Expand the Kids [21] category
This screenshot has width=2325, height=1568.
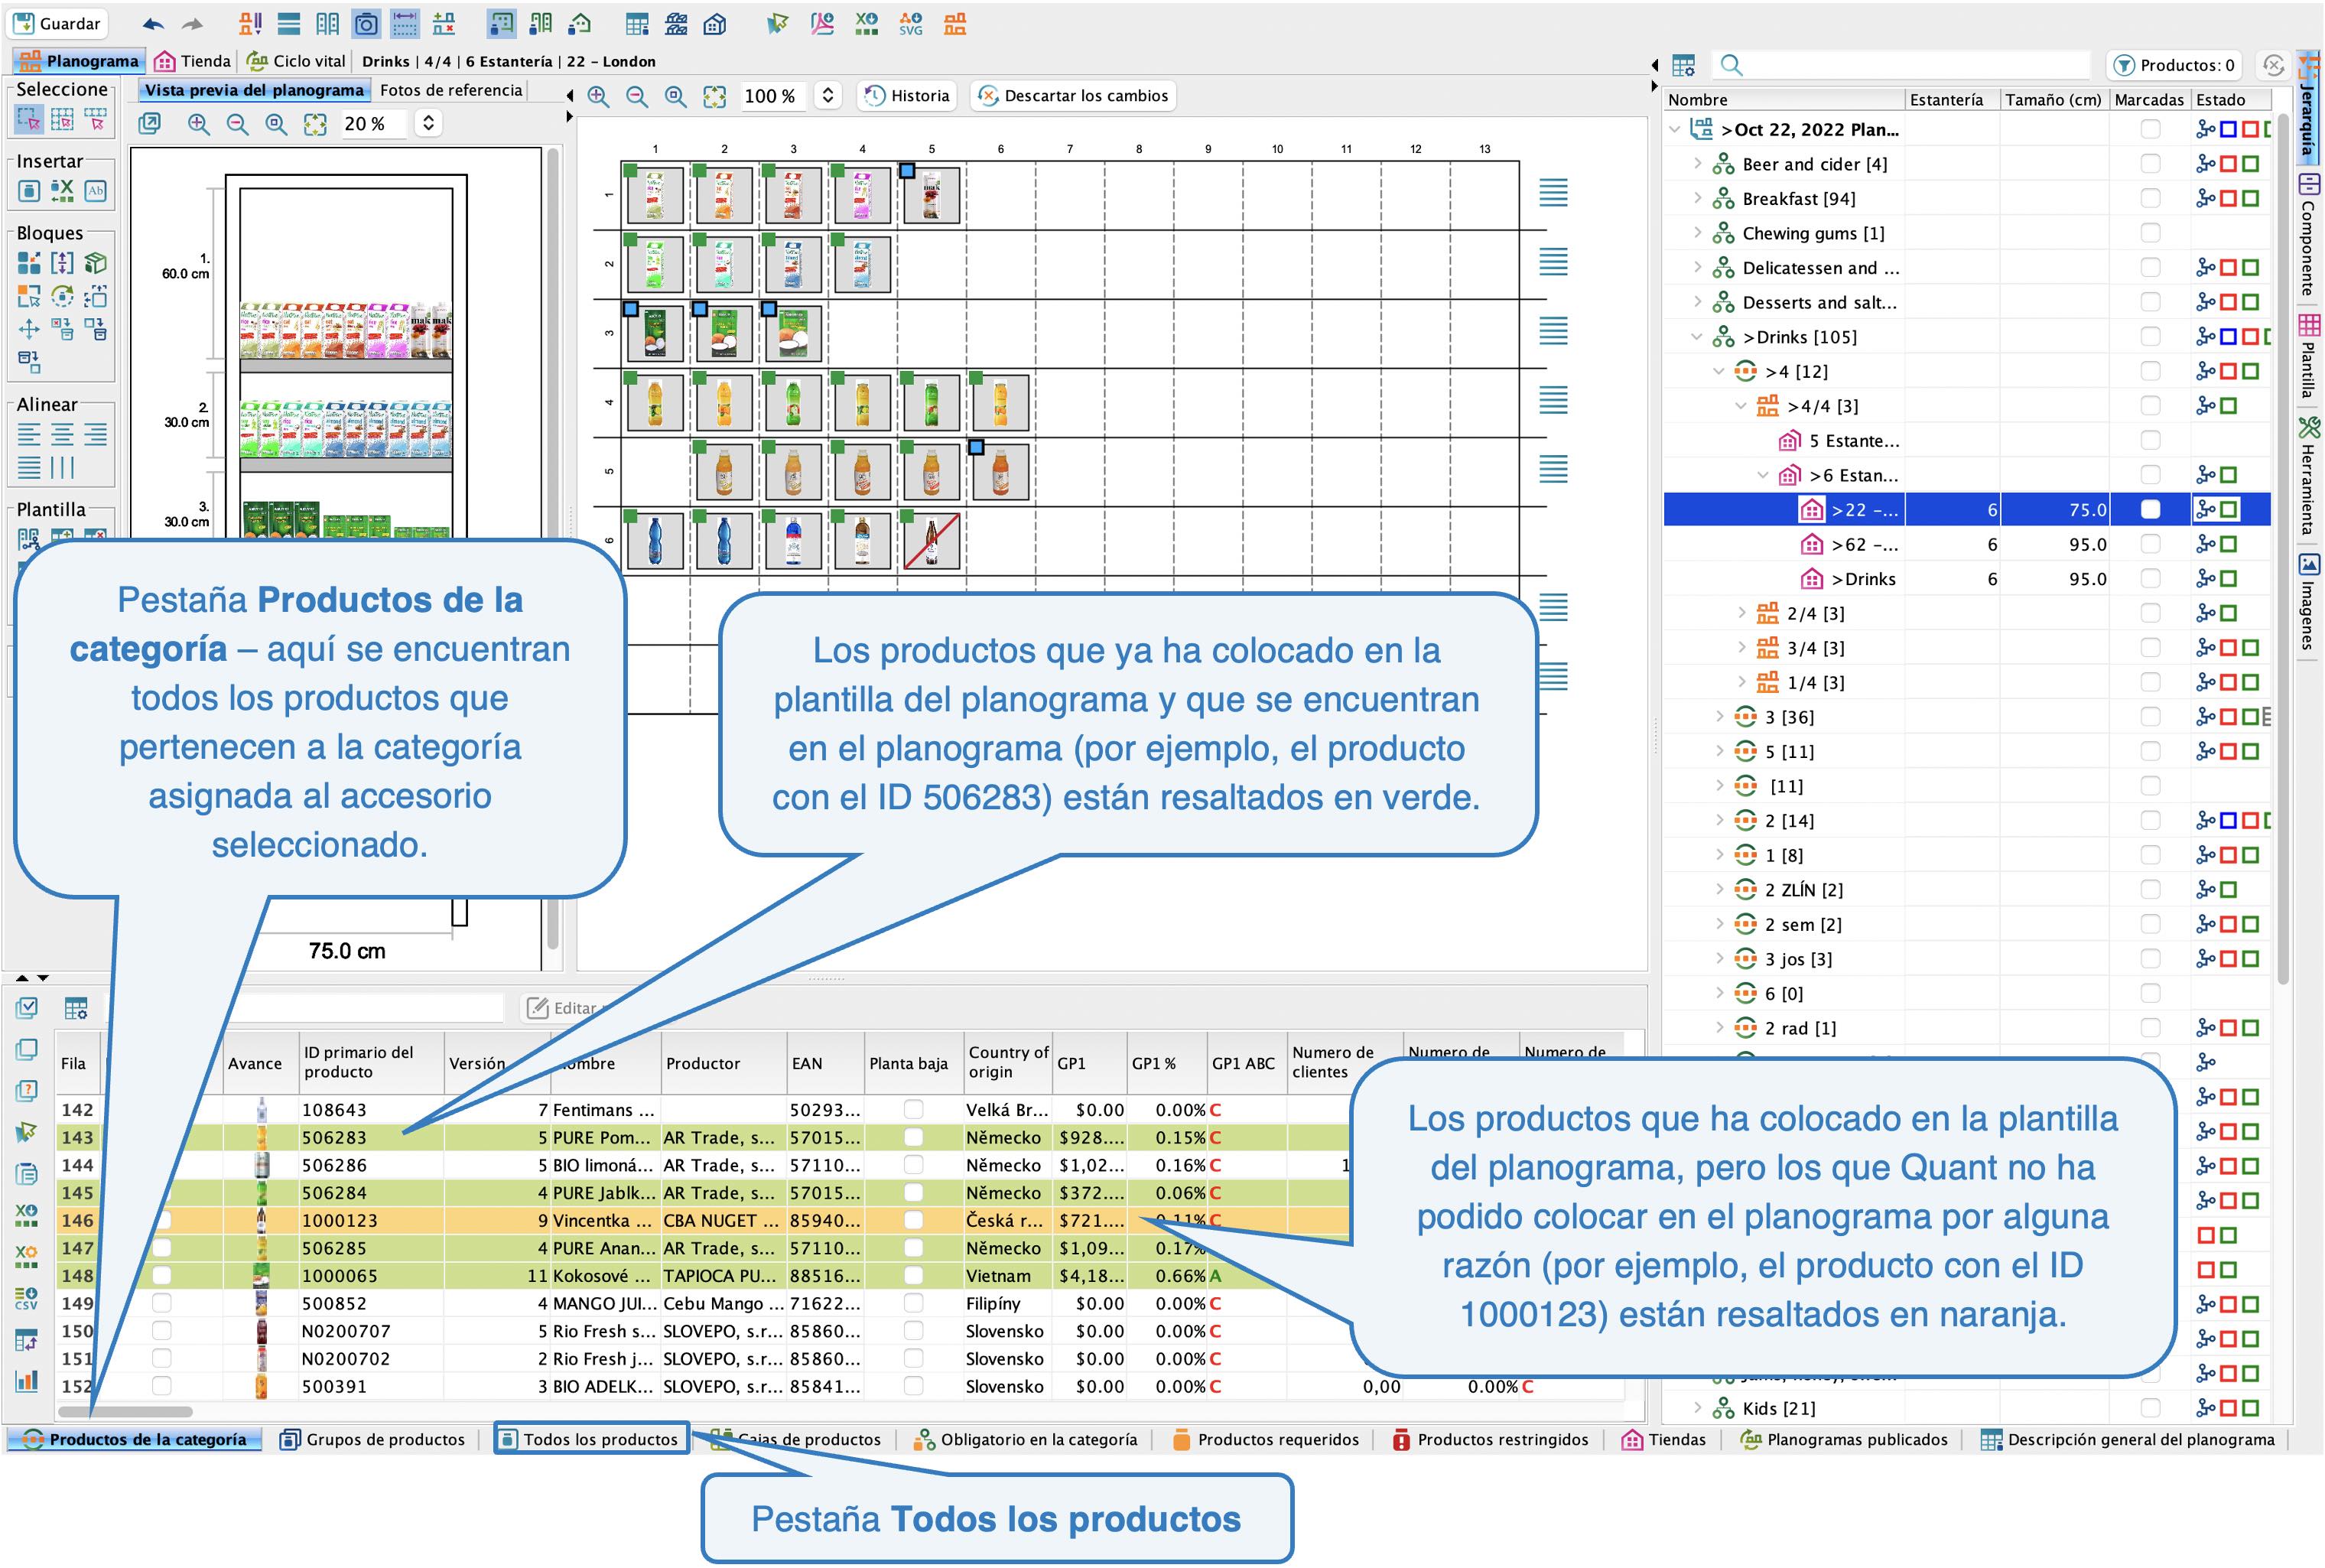1697,1407
